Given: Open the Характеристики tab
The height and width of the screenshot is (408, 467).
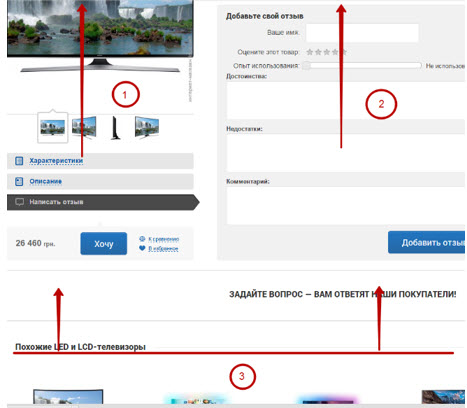Looking at the screenshot, I should (100, 161).
